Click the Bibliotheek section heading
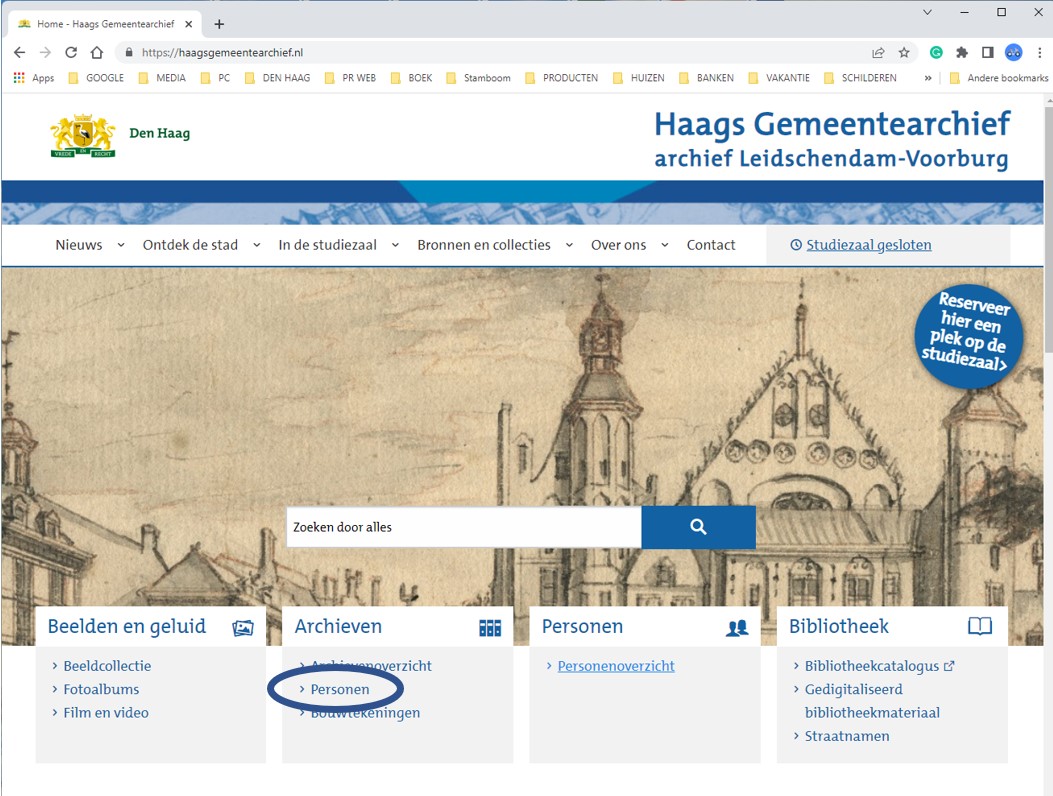This screenshot has height=796, width=1053. [839, 627]
